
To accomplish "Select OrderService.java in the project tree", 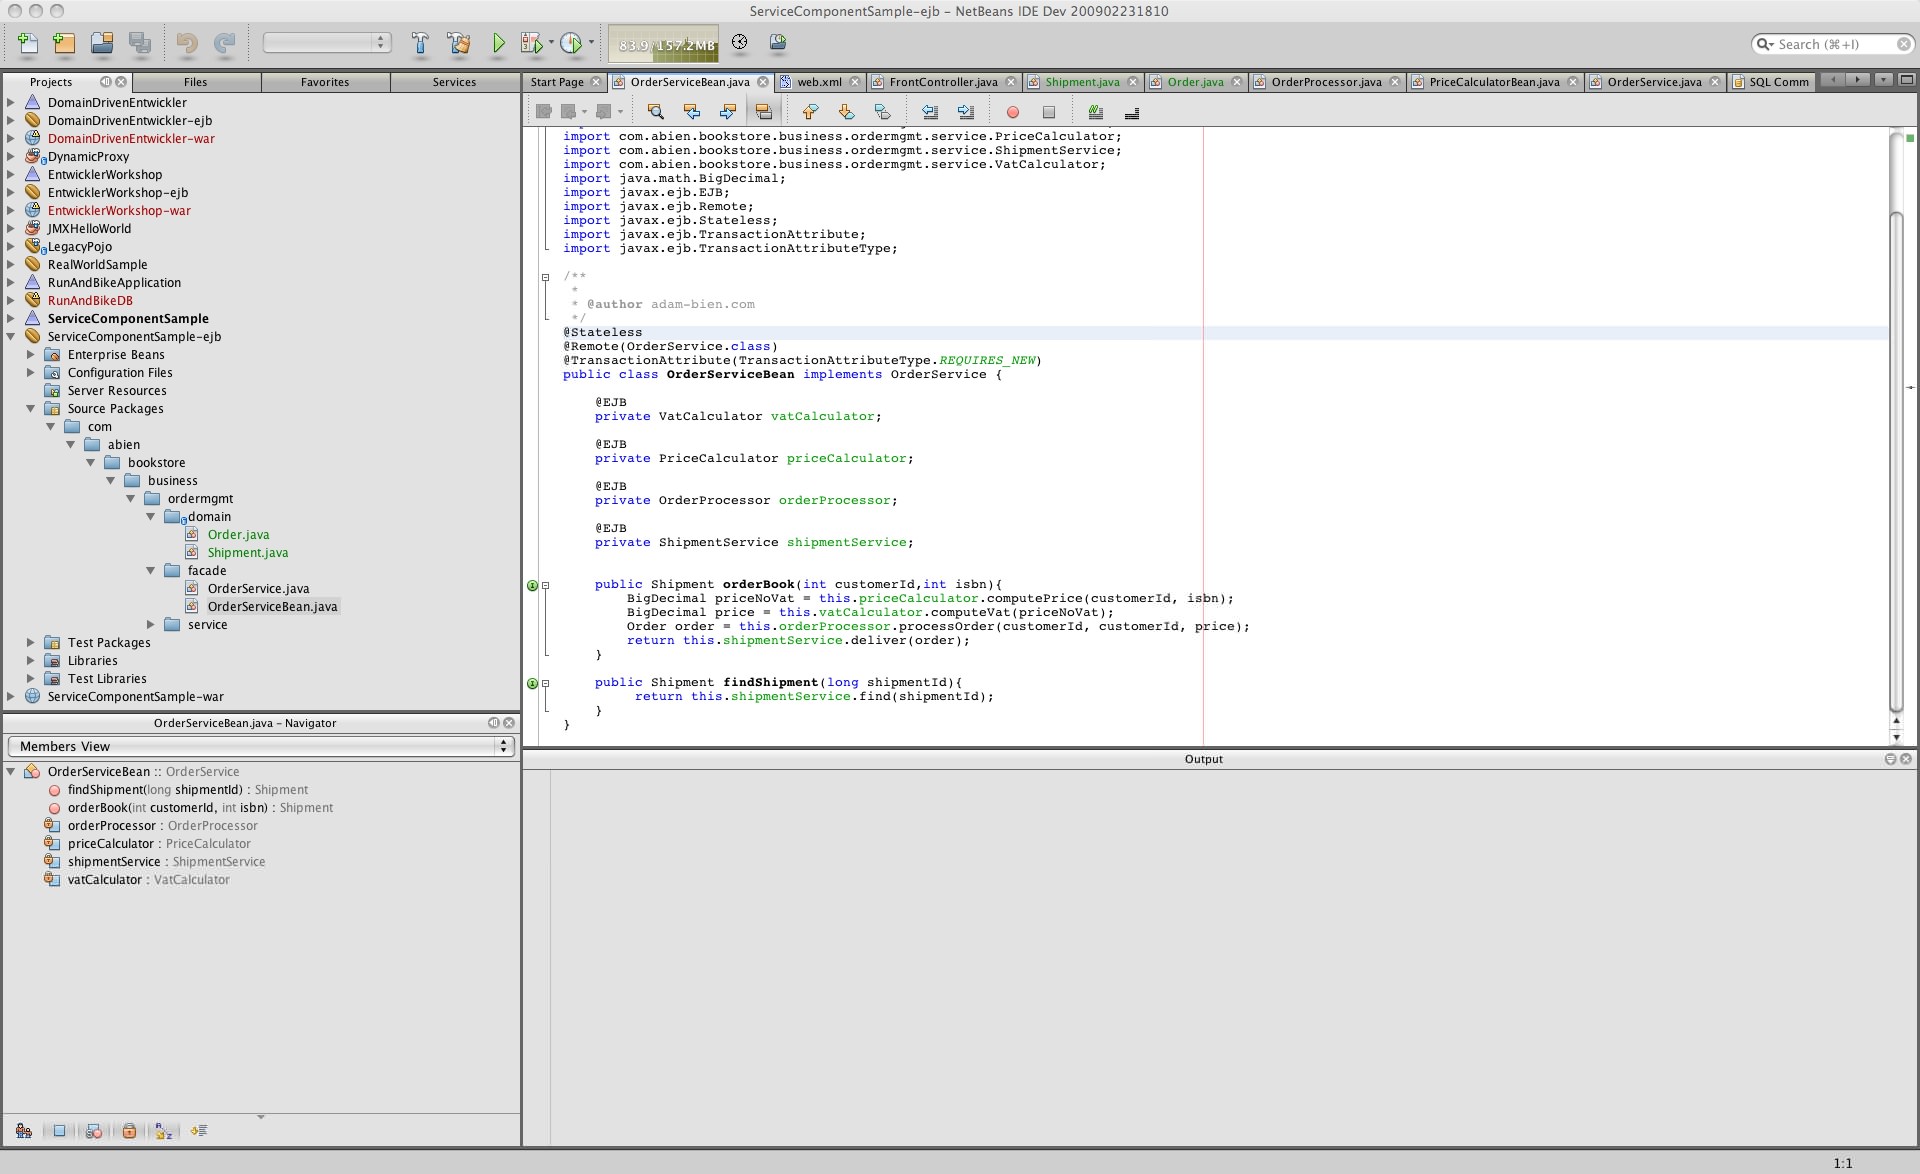I will [x=258, y=588].
